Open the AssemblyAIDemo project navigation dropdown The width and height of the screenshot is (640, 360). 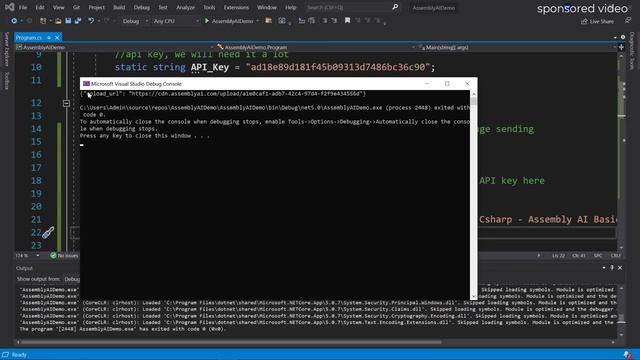(115, 47)
